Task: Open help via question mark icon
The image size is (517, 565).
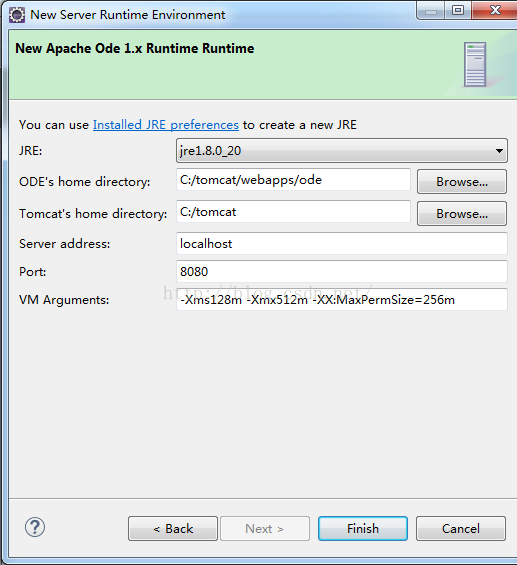Action: pyautogui.click(x=35, y=527)
